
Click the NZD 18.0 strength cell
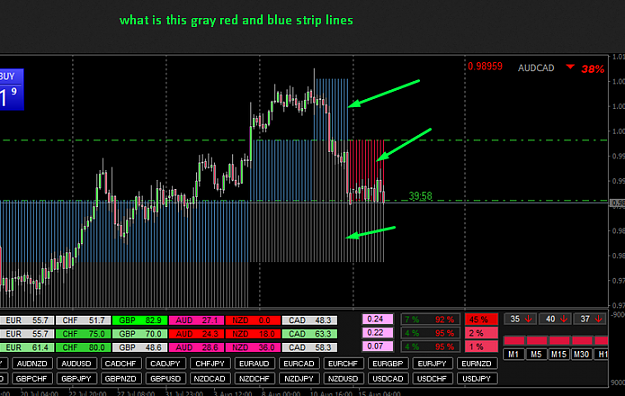(x=253, y=334)
